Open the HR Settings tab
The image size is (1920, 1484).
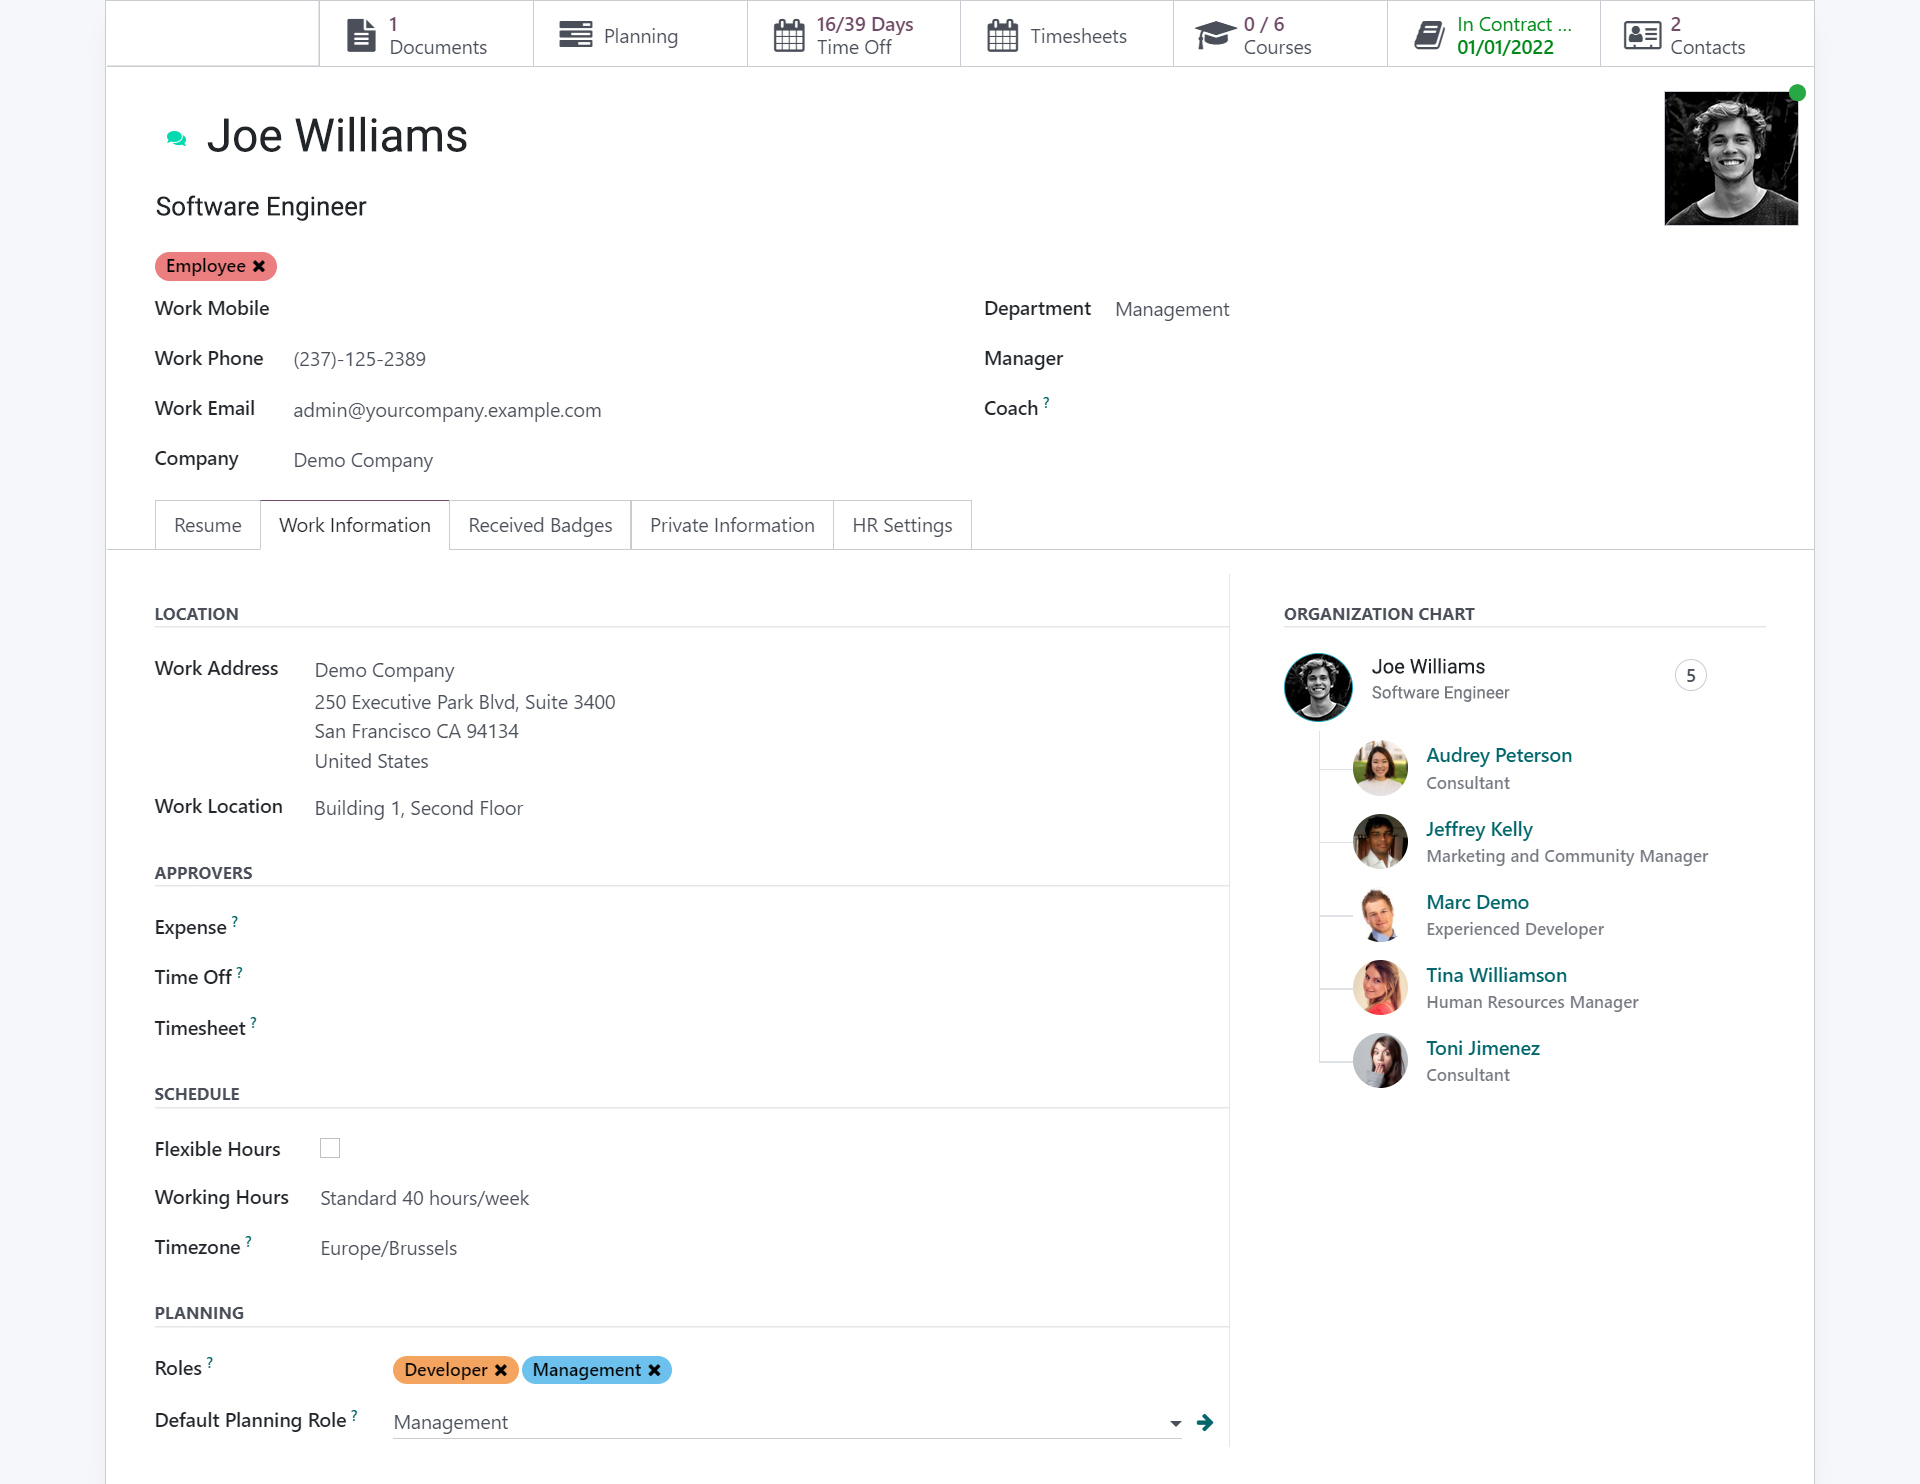901,524
